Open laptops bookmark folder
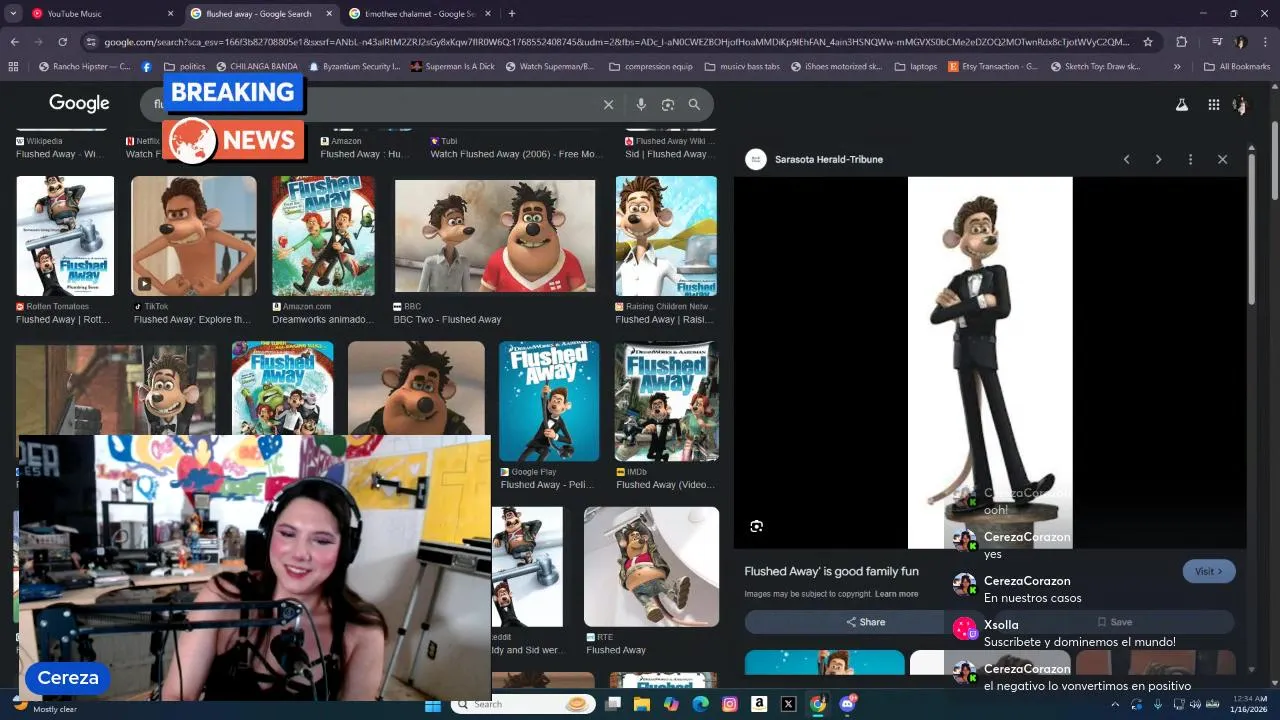 click(x=916, y=67)
